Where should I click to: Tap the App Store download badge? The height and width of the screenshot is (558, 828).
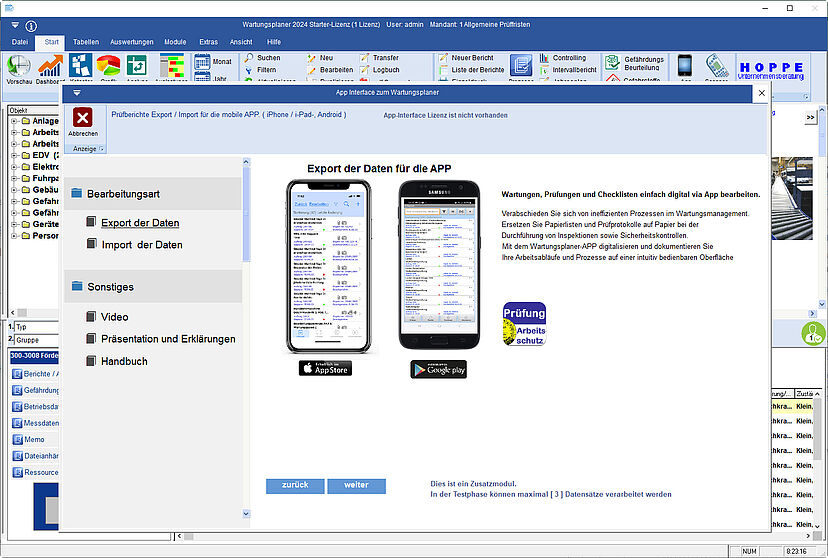325,367
